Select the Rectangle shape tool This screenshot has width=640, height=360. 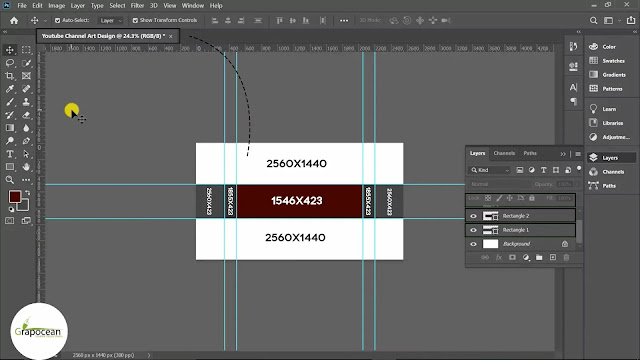10,167
